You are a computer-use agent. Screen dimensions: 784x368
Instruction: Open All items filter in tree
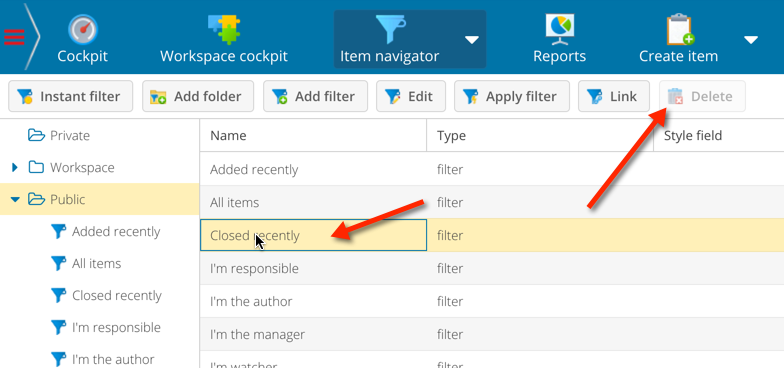coord(96,264)
